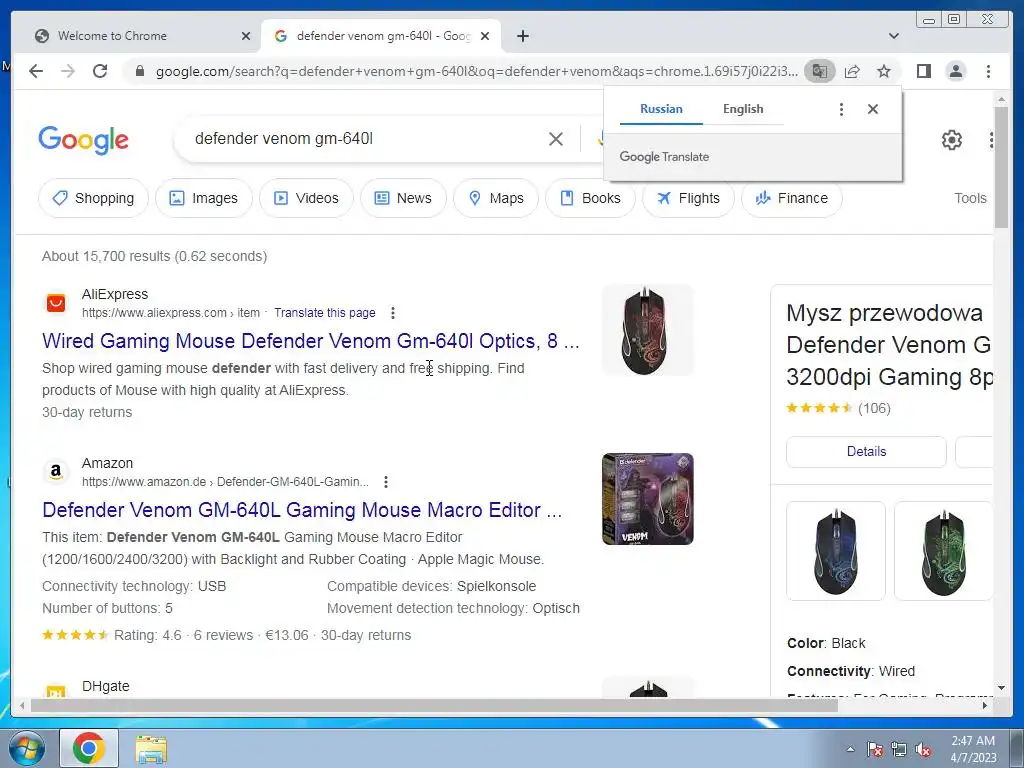
Task: Open the Action Center flag icon
Action: point(874,749)
